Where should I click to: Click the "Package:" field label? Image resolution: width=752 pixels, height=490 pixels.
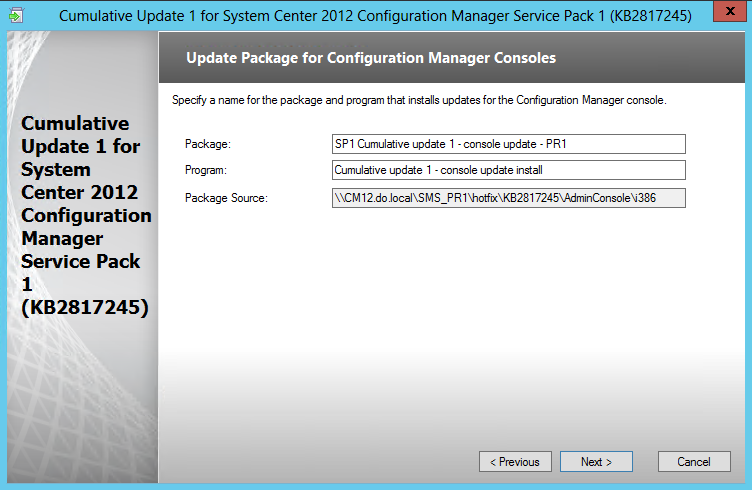point(208,144)
